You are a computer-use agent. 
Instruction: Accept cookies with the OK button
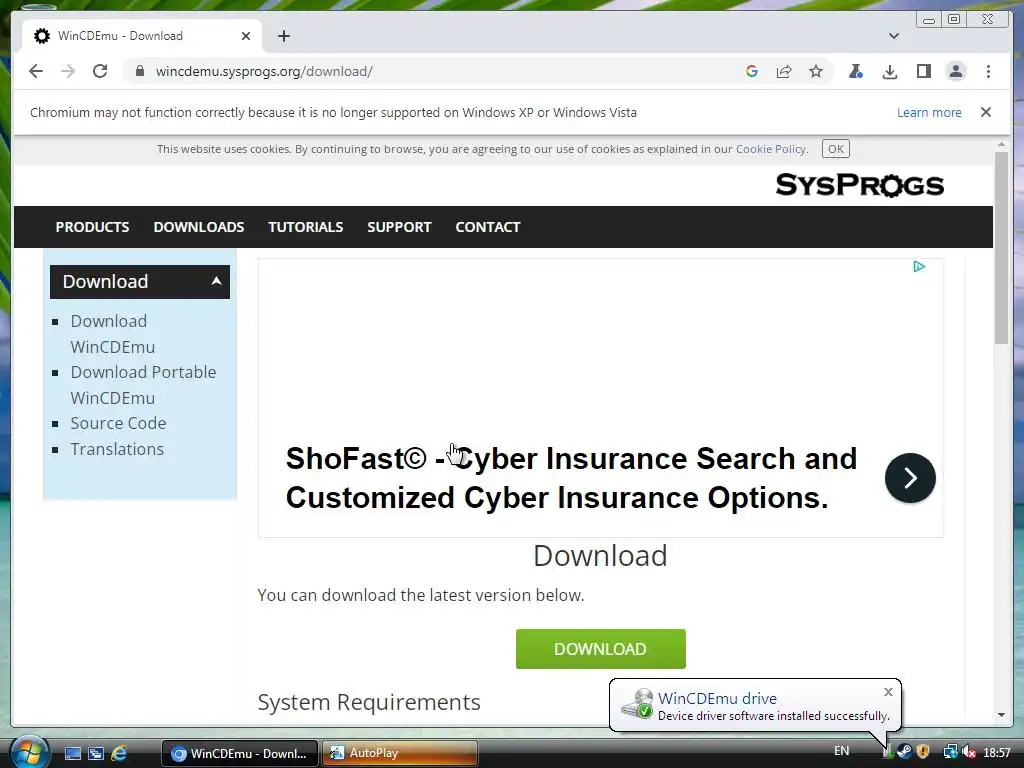click(835, 149)
